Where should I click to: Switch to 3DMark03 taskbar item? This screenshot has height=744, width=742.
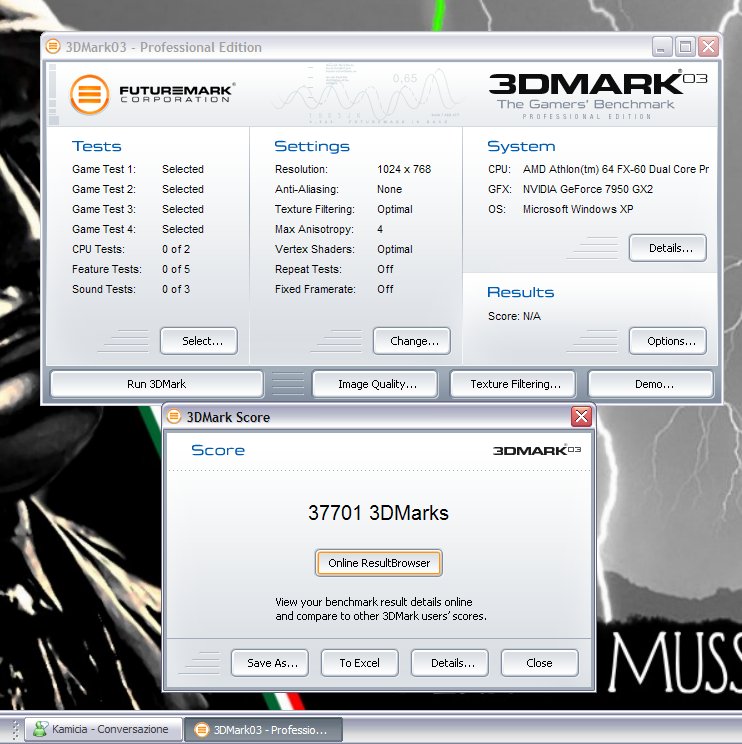point(265,730)
